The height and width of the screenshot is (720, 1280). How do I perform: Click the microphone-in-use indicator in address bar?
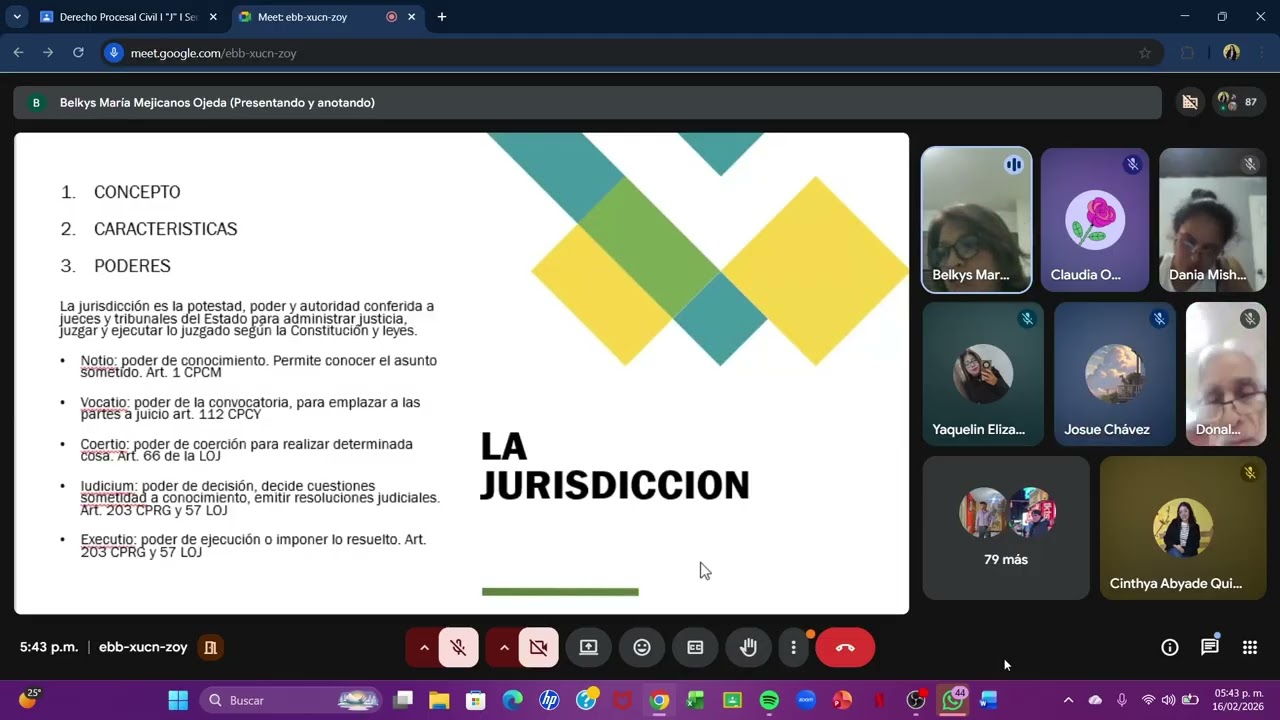(x=114, y=53)
